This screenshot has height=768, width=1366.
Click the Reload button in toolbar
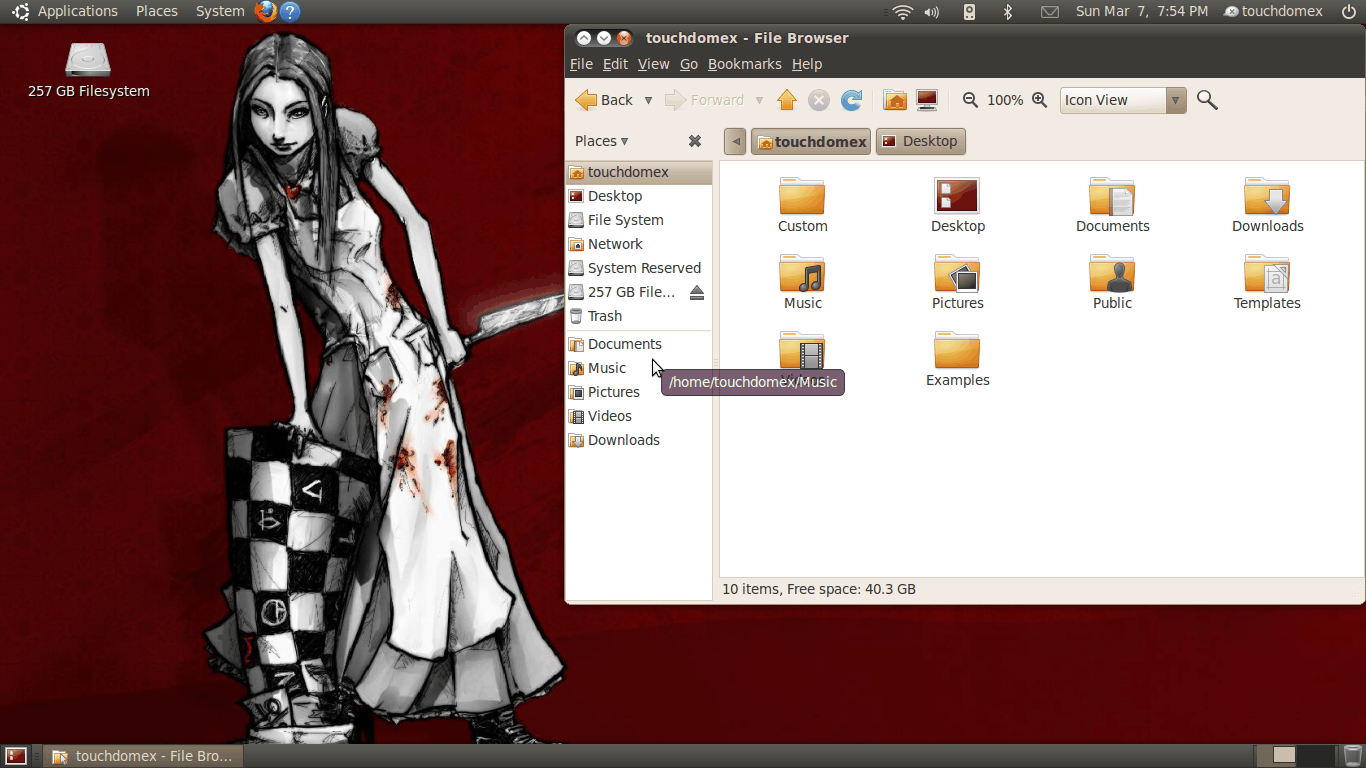[851, 100]
